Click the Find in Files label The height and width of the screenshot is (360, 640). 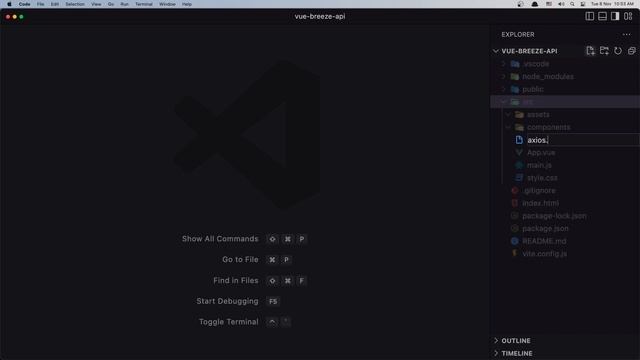click(x=236, y=280)
